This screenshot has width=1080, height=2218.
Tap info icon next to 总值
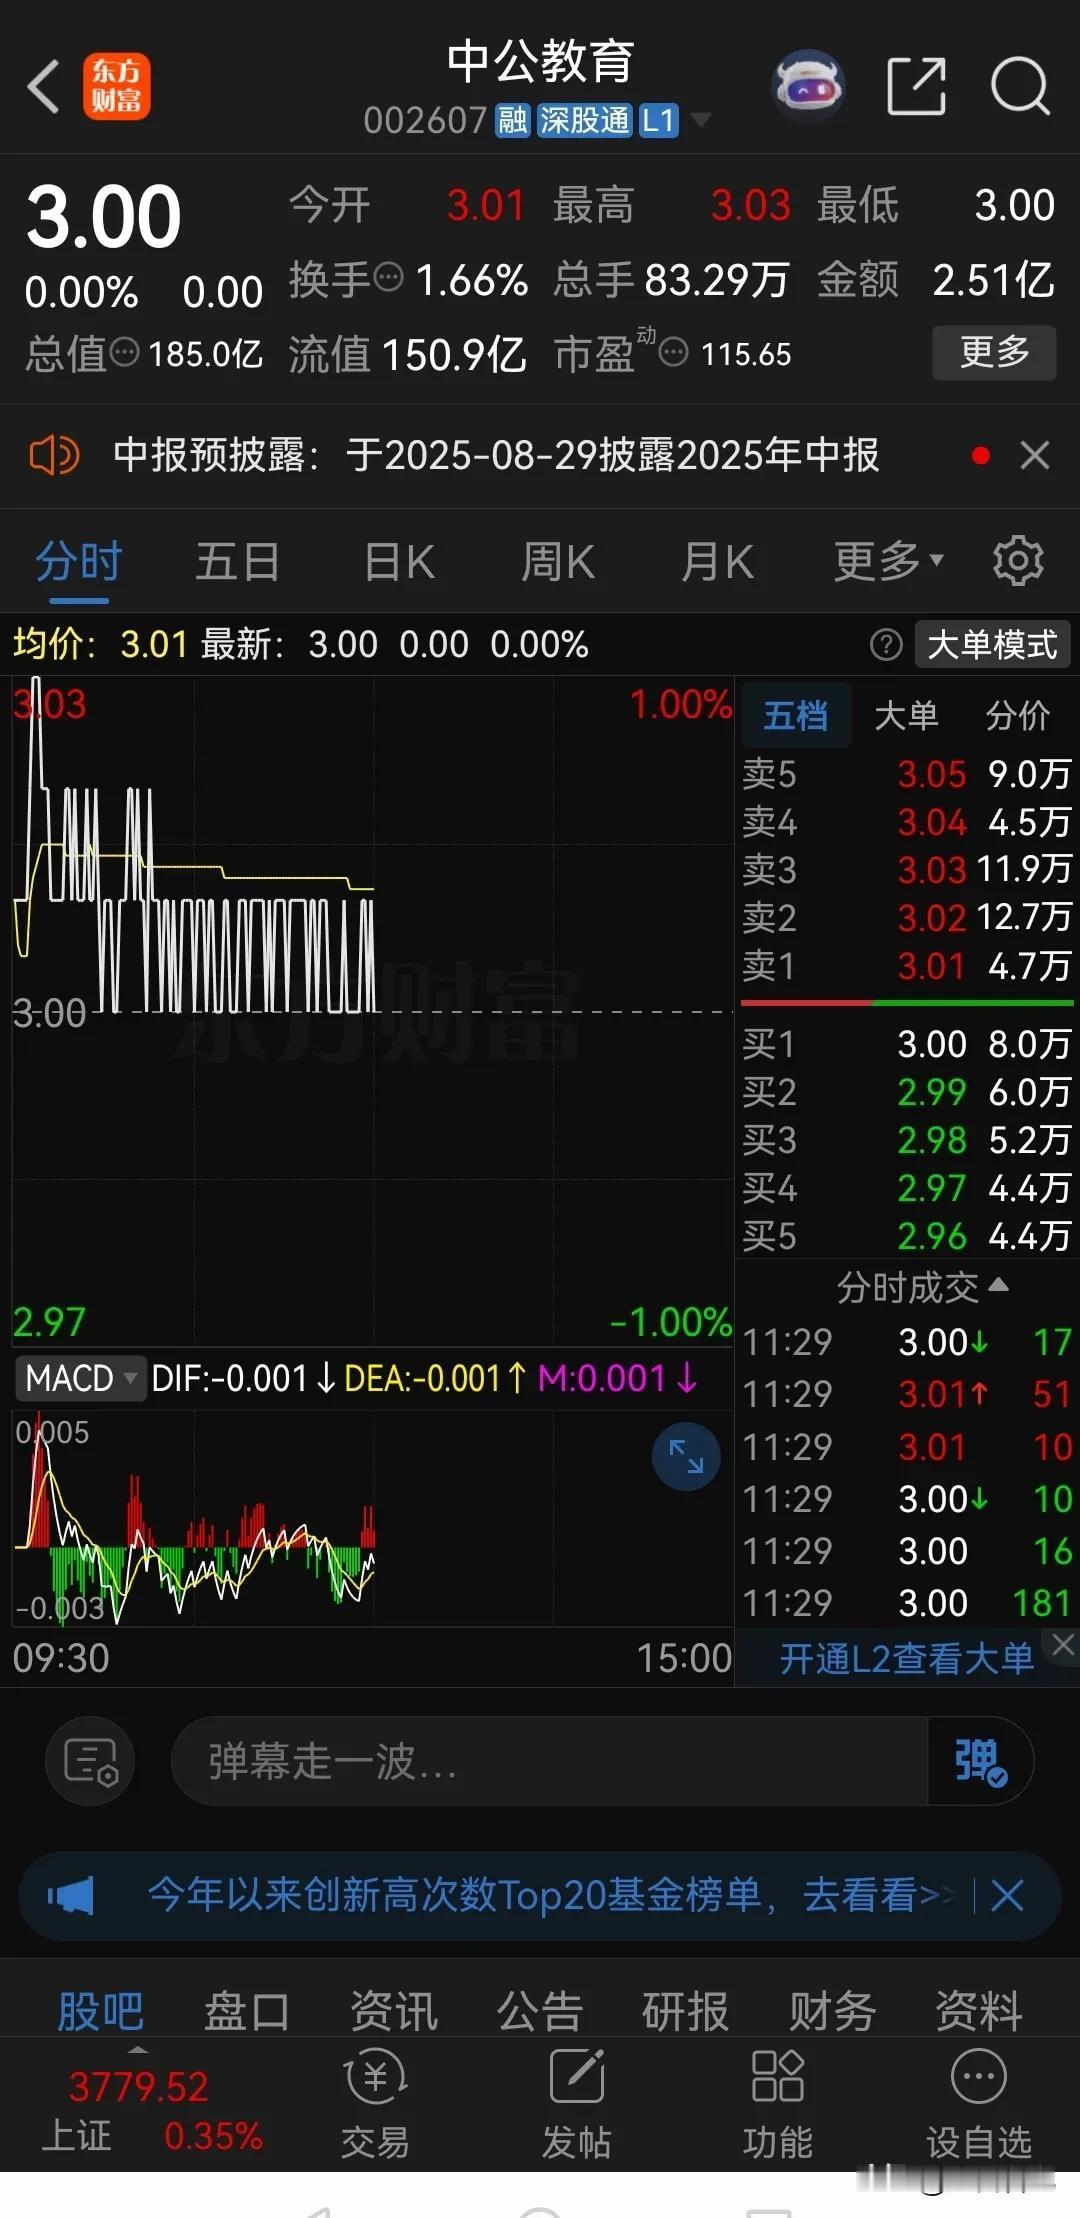[x=124, y=352]
